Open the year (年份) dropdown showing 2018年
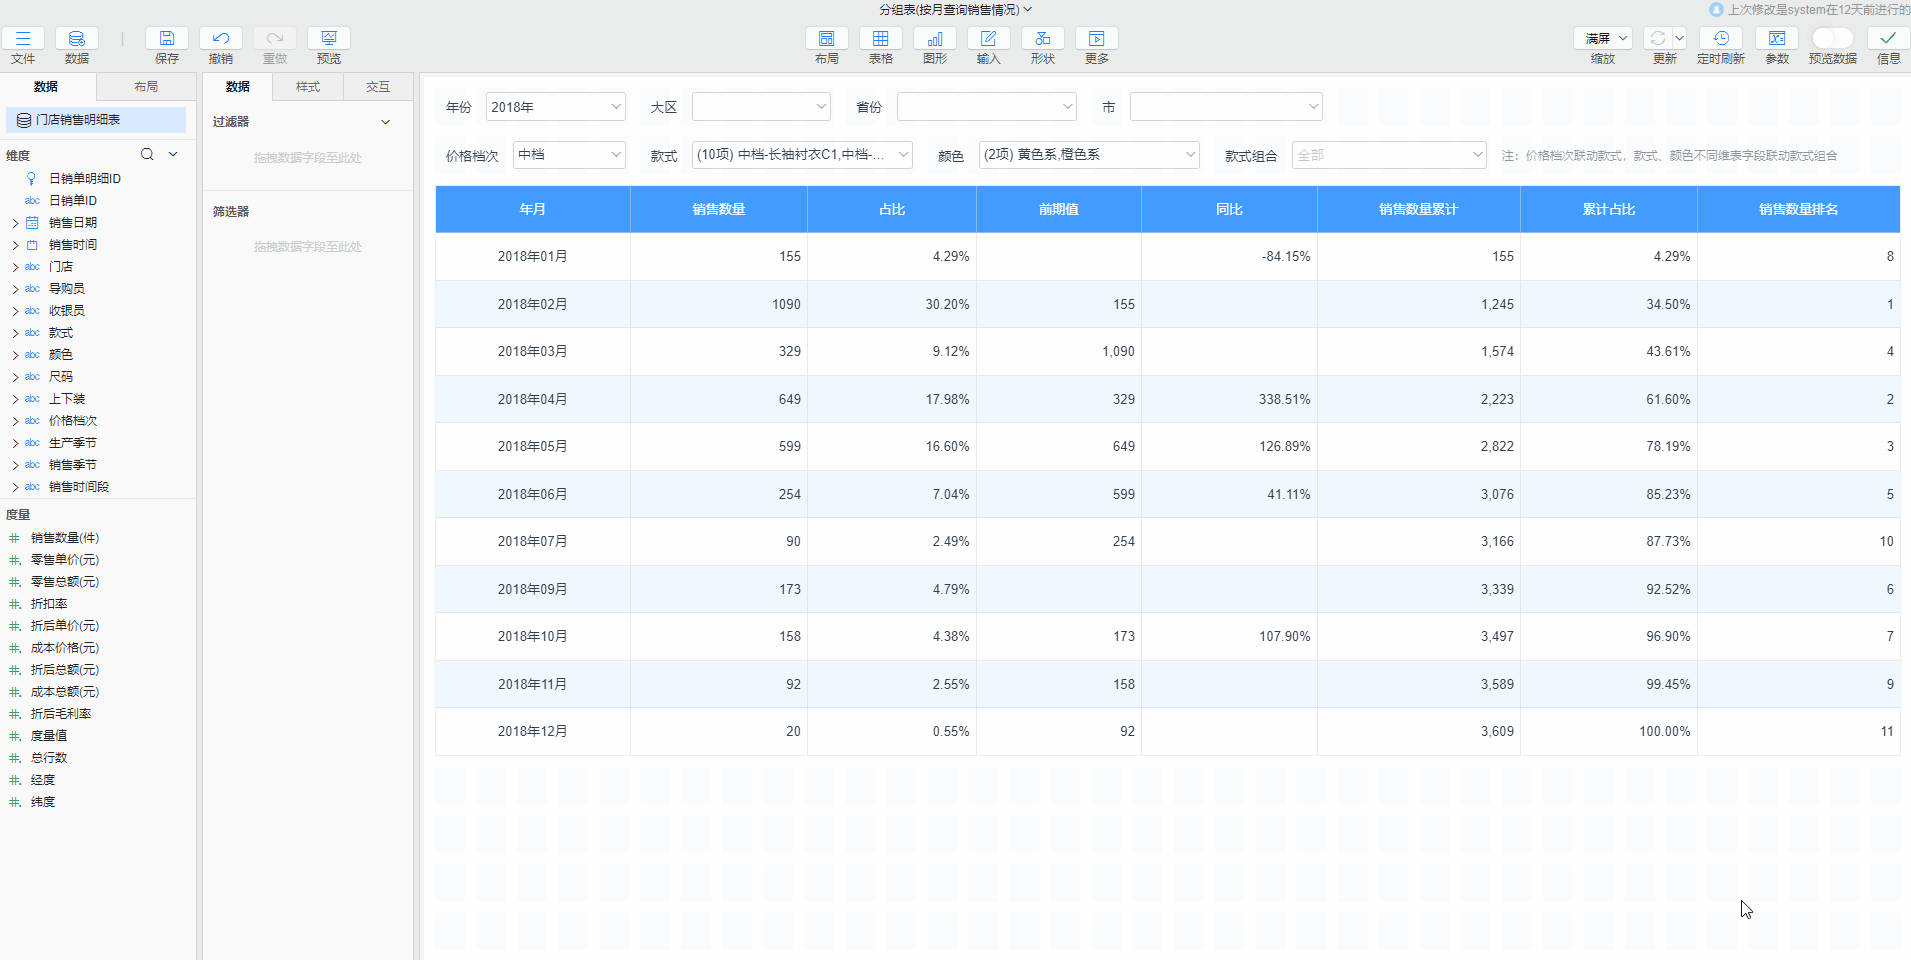The image size is (1911, 960). 555,107
